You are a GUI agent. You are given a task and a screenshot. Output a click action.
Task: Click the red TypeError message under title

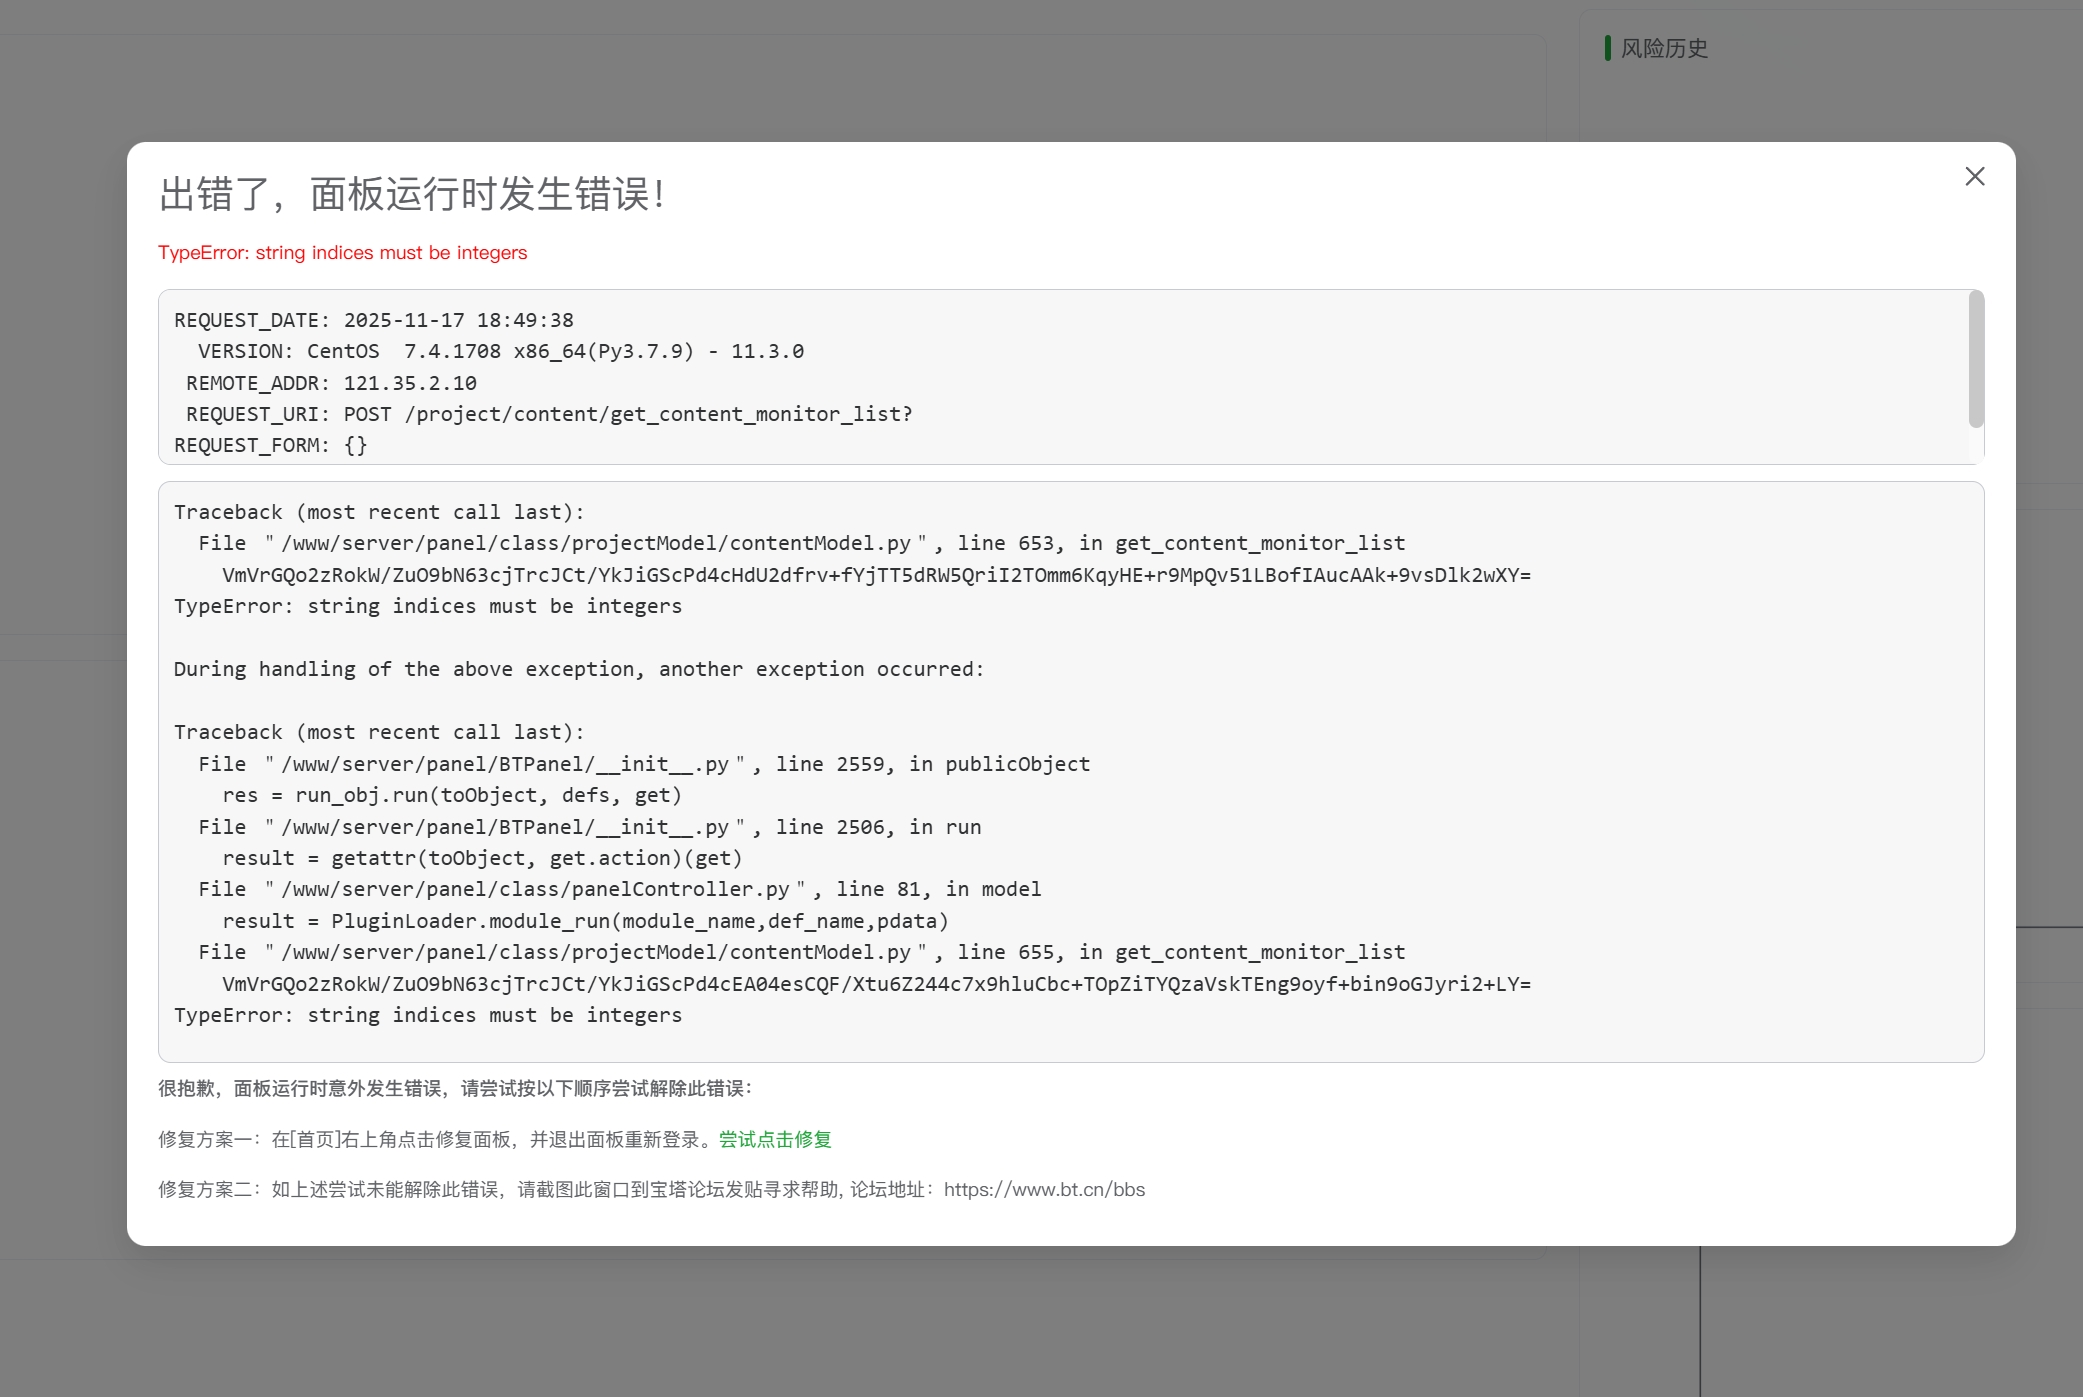pyautogui.click(x=342, y=253)
